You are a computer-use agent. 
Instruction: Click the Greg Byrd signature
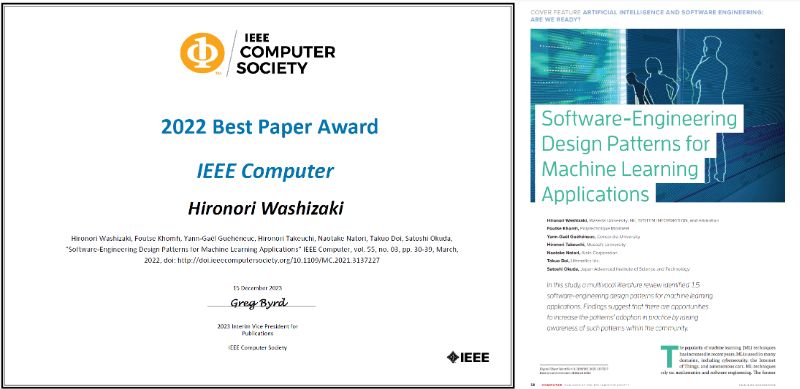pos(259,303)
